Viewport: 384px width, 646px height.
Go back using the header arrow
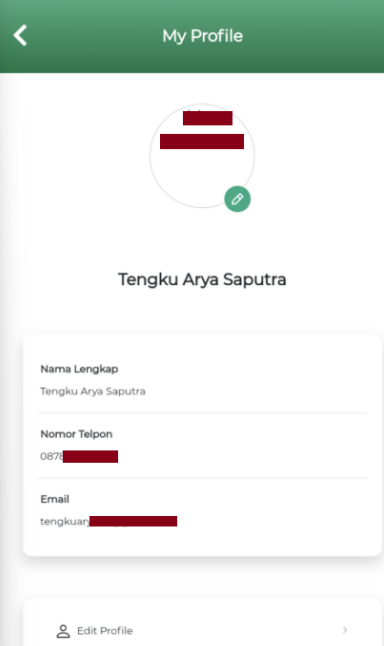[x=20, y=35]
